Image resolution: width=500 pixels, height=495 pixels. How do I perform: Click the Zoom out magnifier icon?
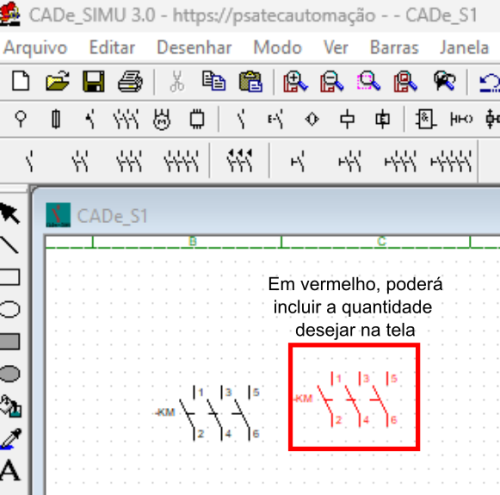[332, 81]
